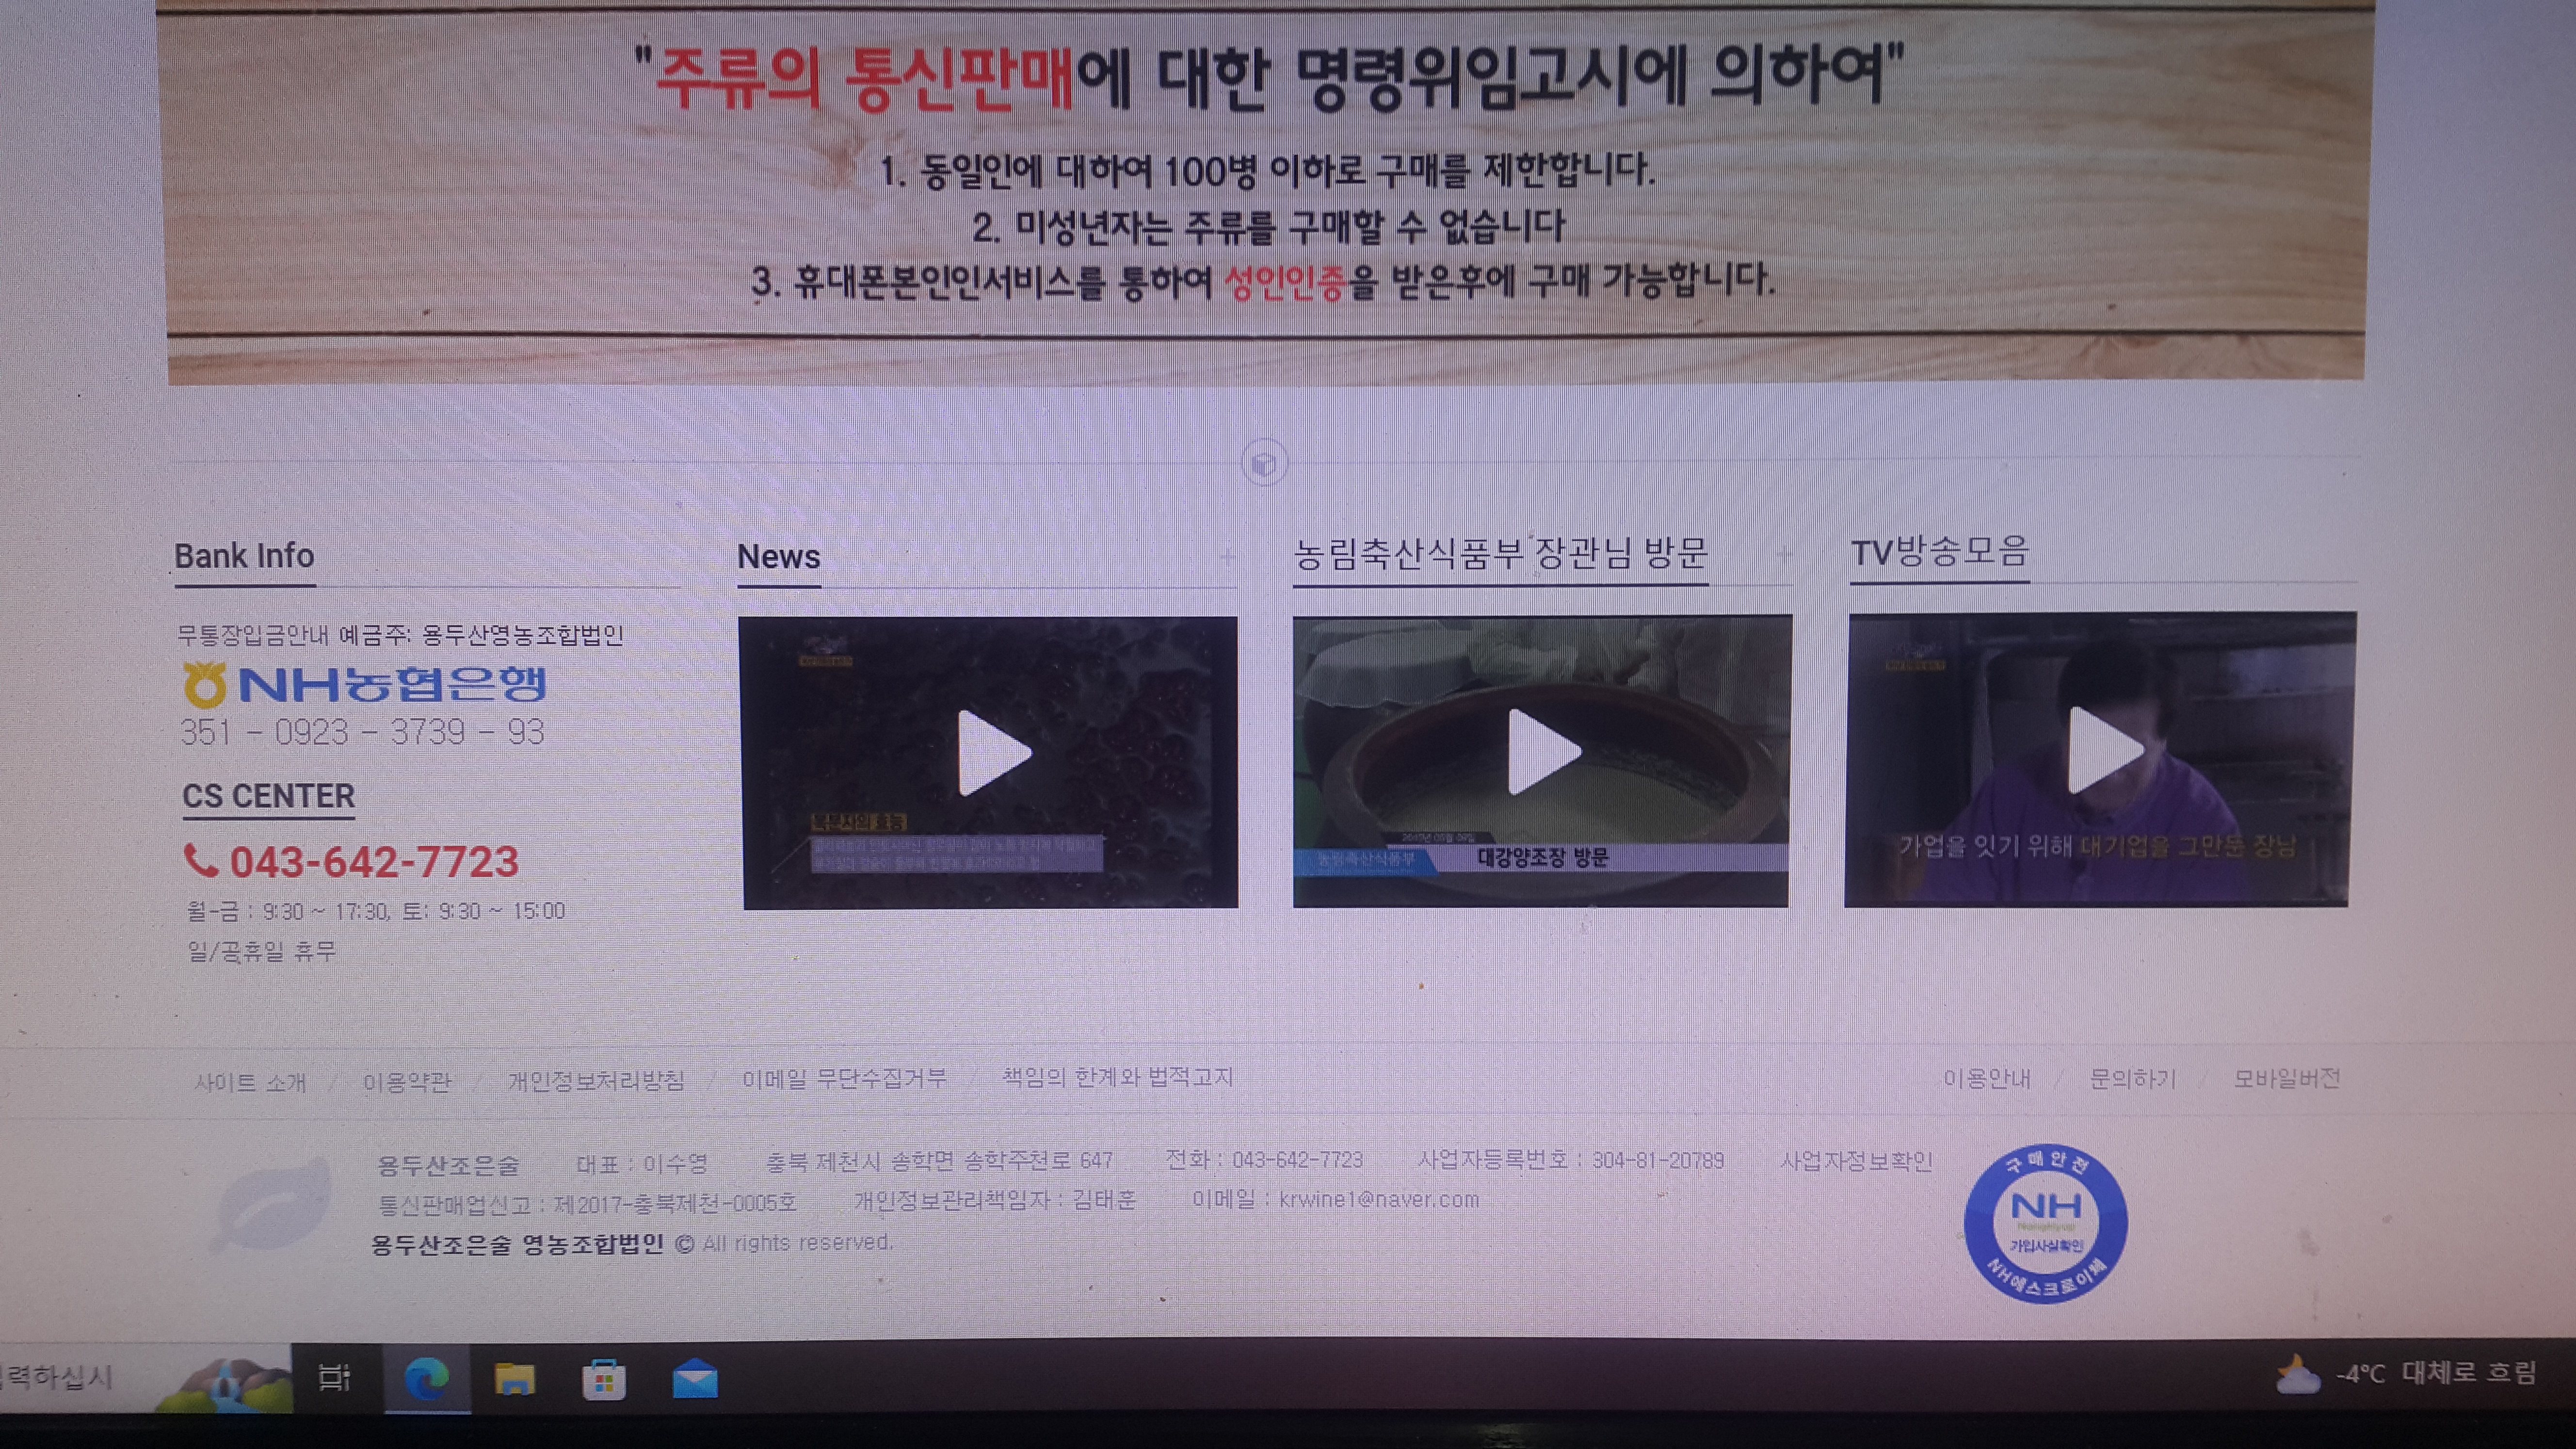Open the 이용약관 footer link
Viewport: 2576px width, 1449px height.
click(406, 1082)
